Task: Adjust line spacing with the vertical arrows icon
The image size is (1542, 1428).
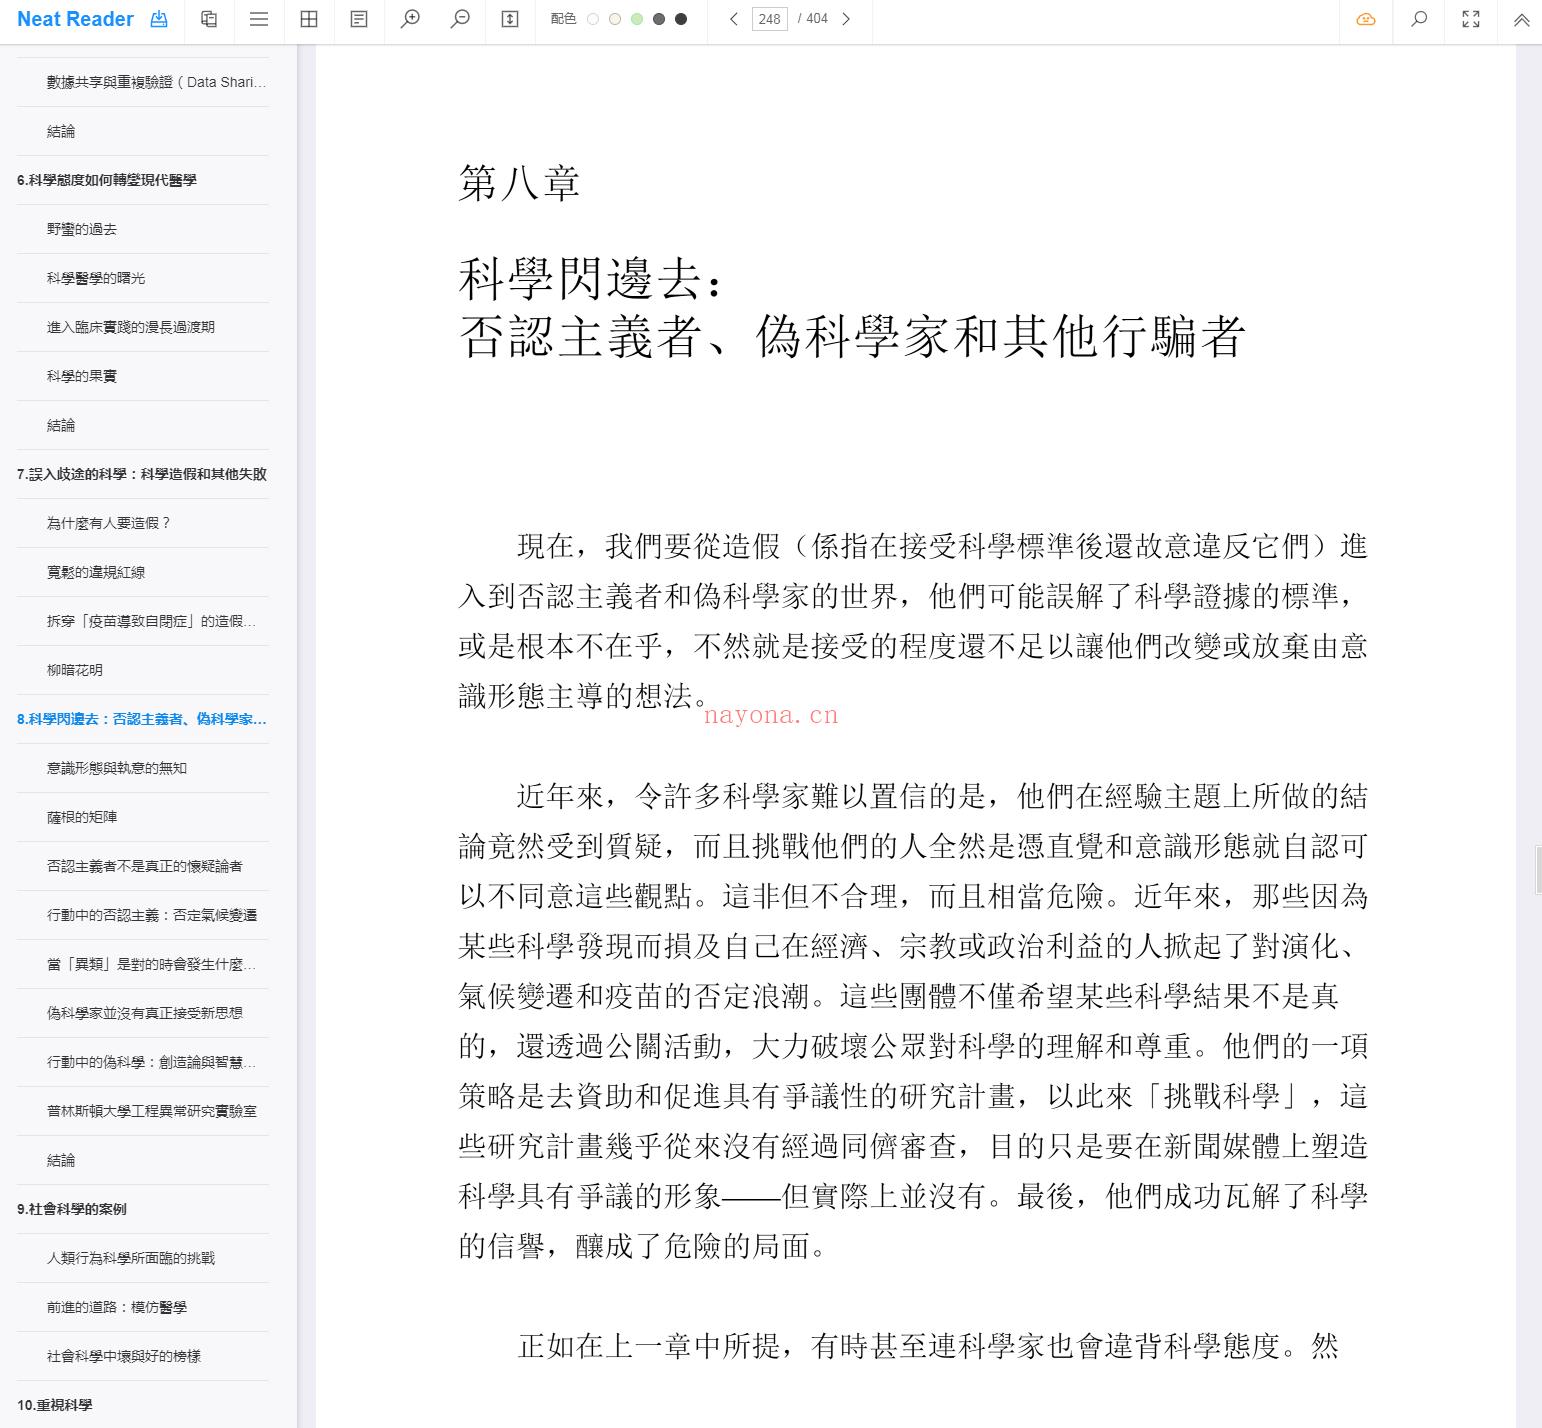Action: point(510,19)
